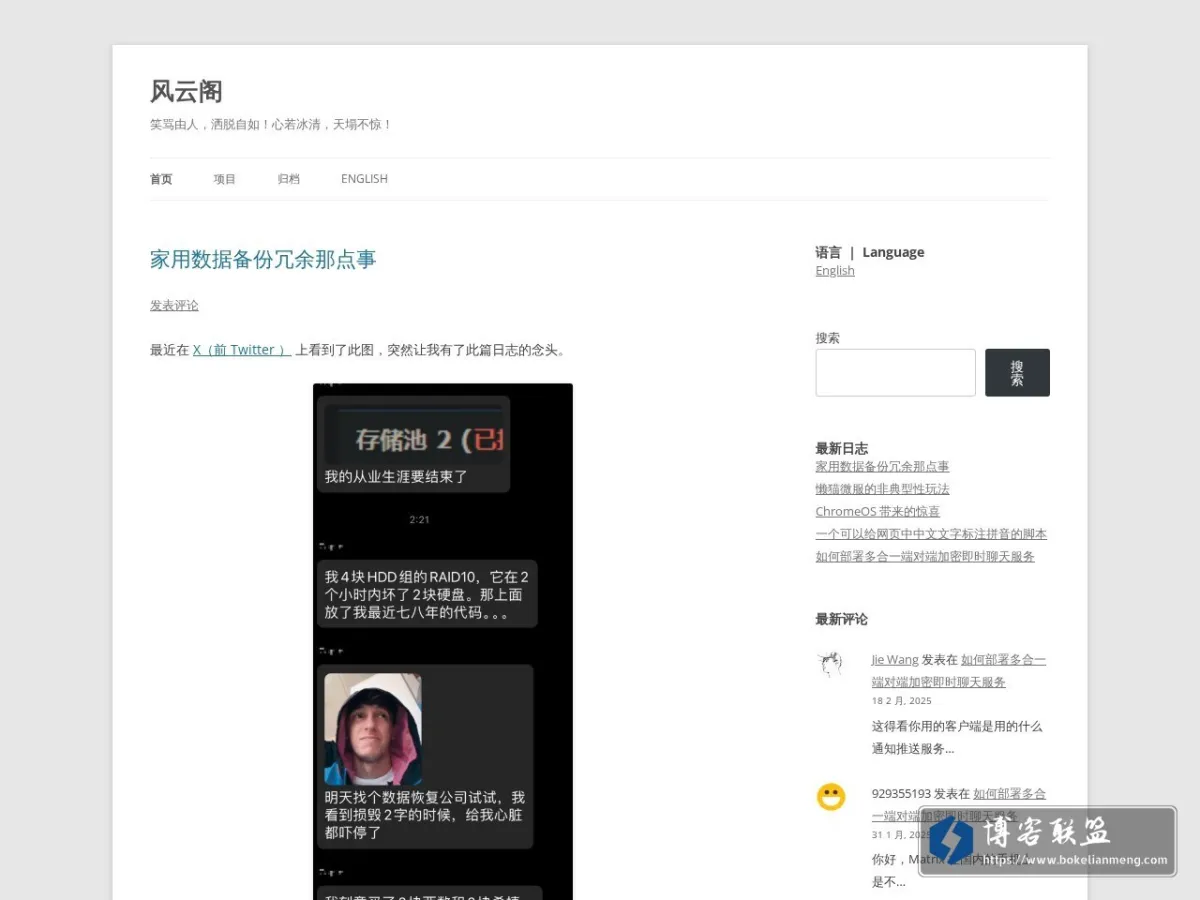Click the 搜索 search button
Viewport: 1200px width, 900px height.
[1017, 372]
